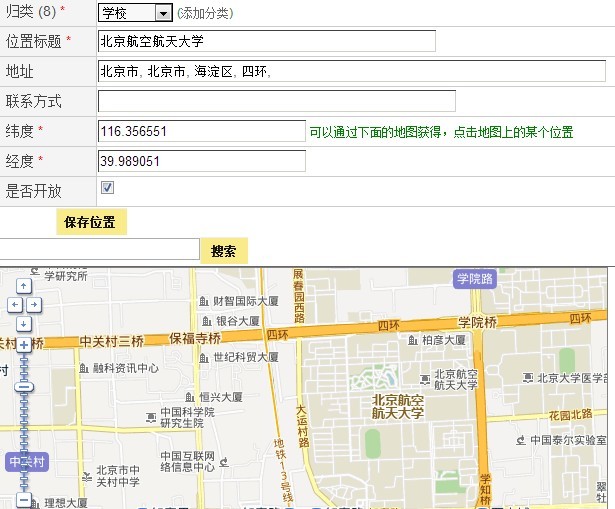Click the 学院路 subway station badge
The width and height of the screenshot is (615, 509).
tap(475, 279)
